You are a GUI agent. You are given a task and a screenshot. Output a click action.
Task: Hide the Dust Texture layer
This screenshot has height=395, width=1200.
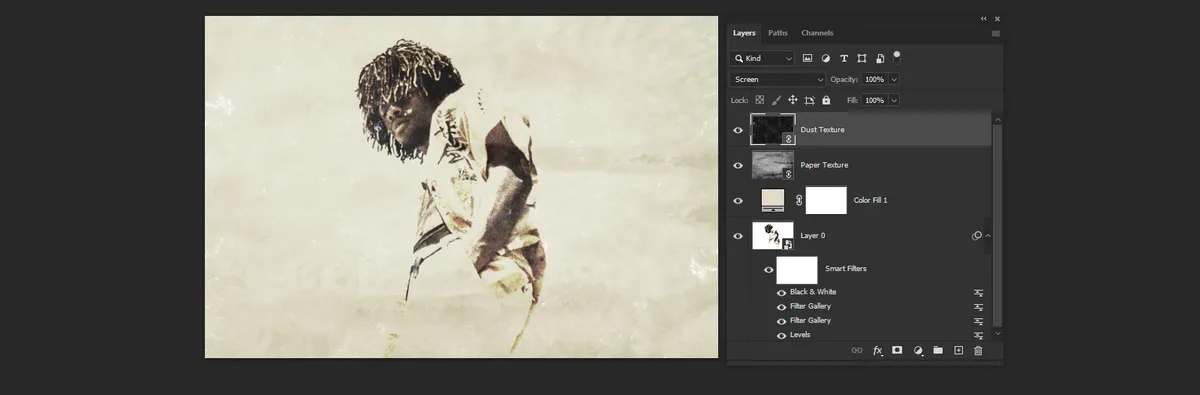(x=738, y=130)
